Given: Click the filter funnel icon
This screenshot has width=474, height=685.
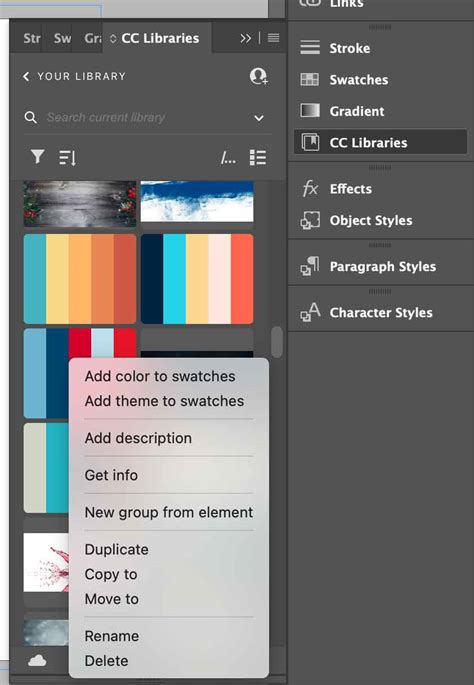Looking at the screenshot, I should (38, 157).
